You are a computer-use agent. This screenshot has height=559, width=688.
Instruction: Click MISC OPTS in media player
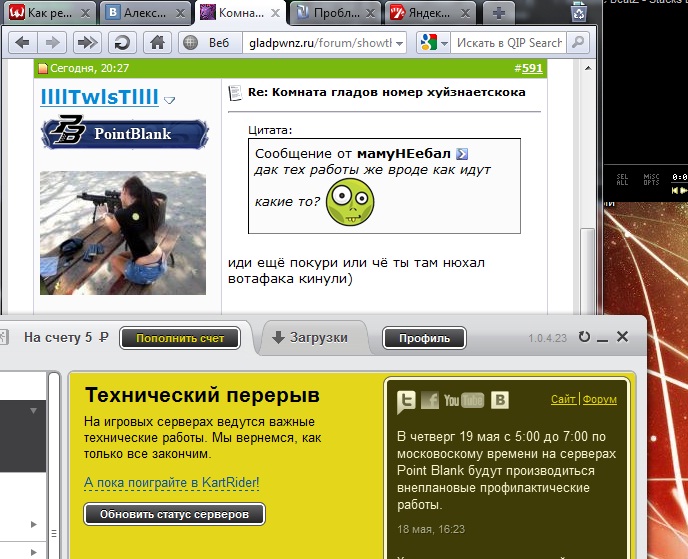click(x=652, y=179)
